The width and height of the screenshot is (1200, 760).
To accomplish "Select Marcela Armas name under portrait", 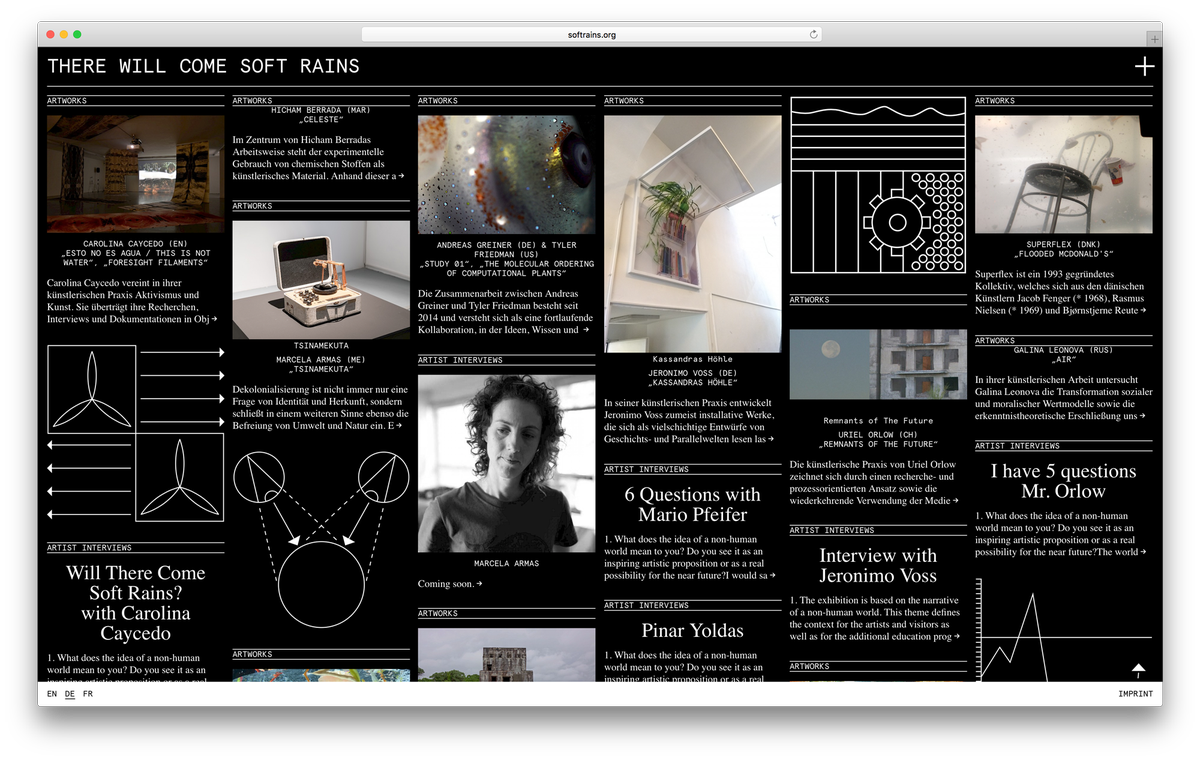I will (x=507, y=564).
